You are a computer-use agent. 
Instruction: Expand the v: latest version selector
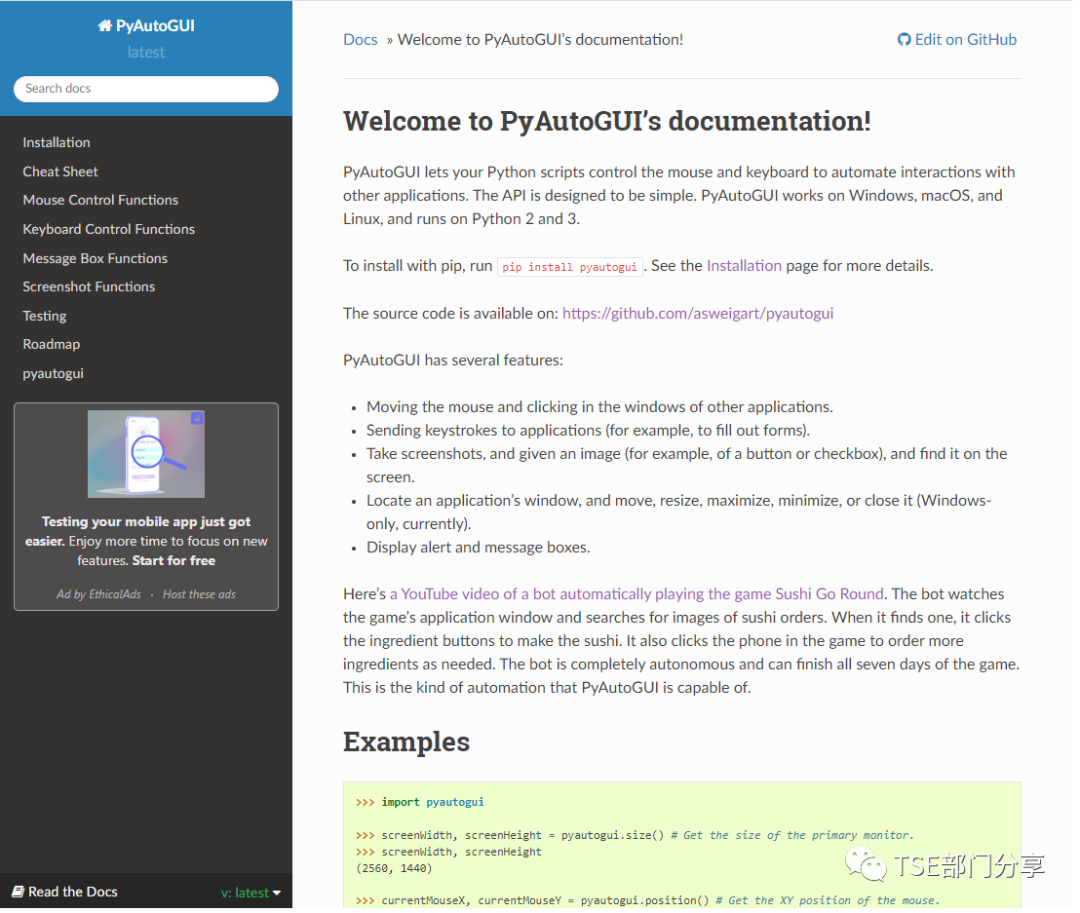(x=250, y=892)
